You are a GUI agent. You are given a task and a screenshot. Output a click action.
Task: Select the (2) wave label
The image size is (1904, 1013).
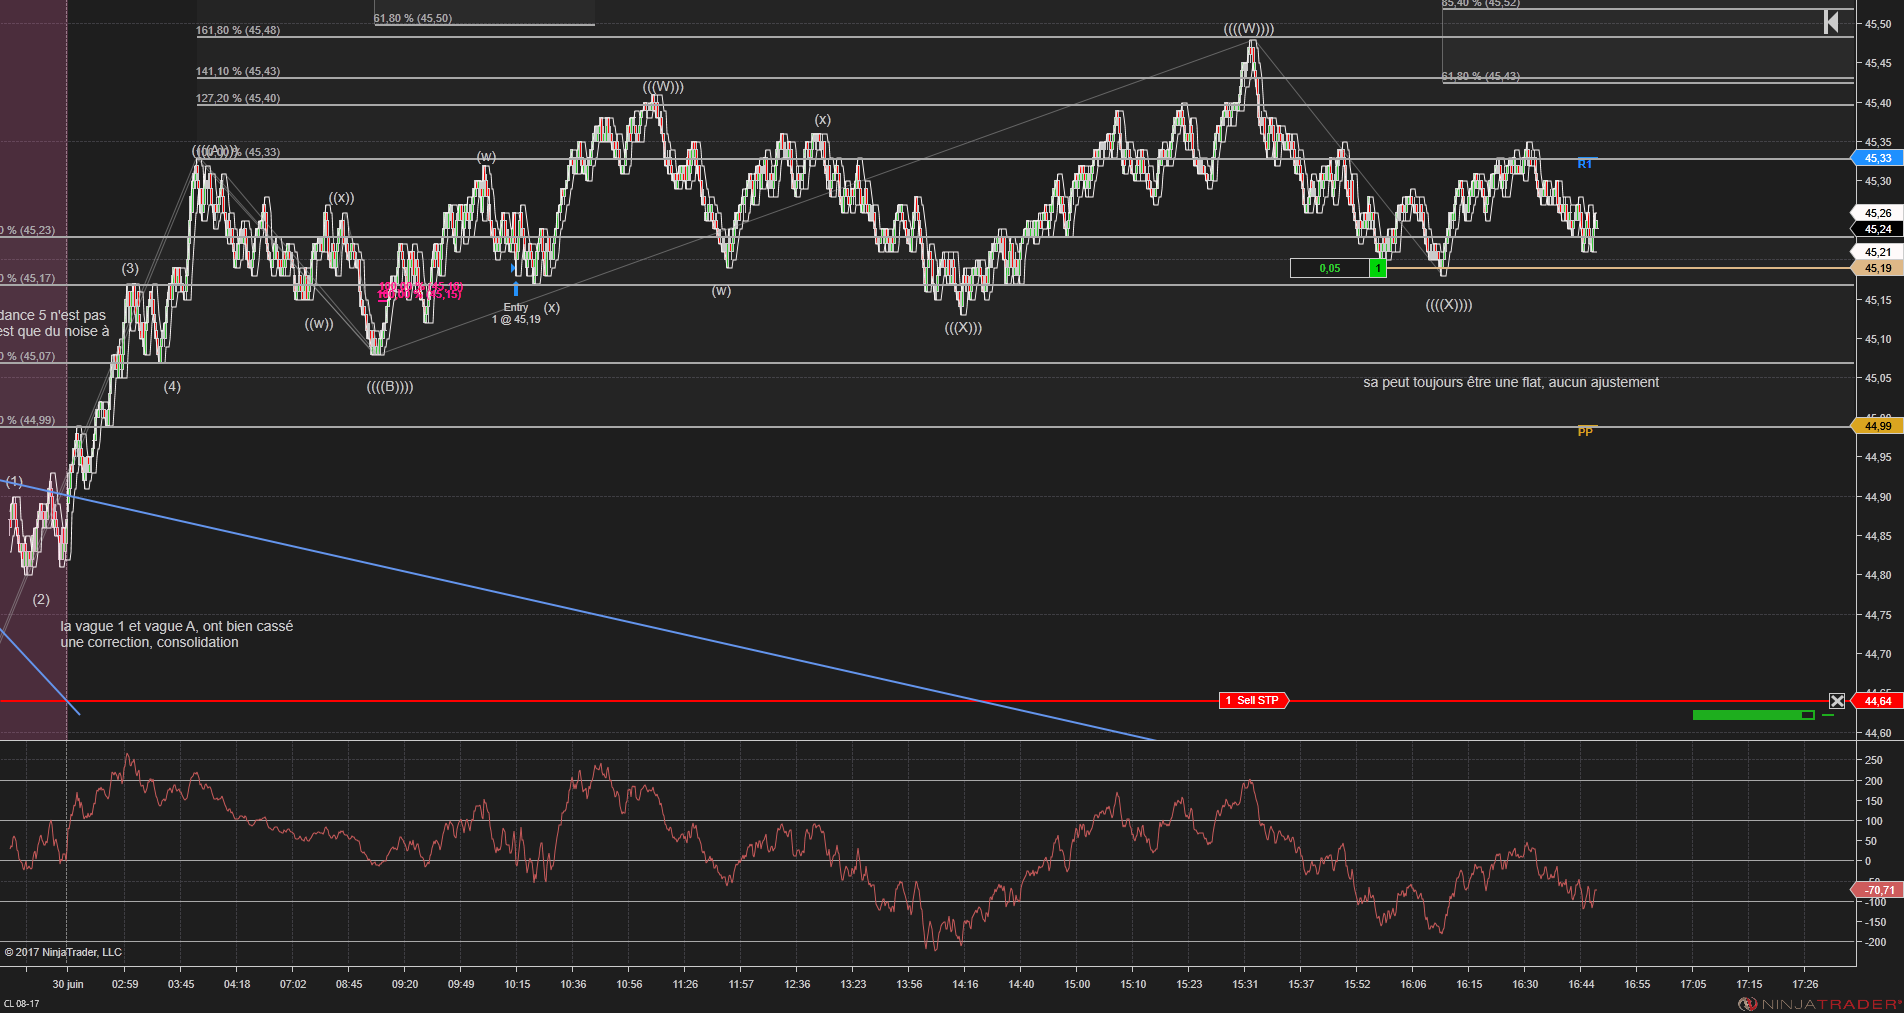click(x=41, y=599)
